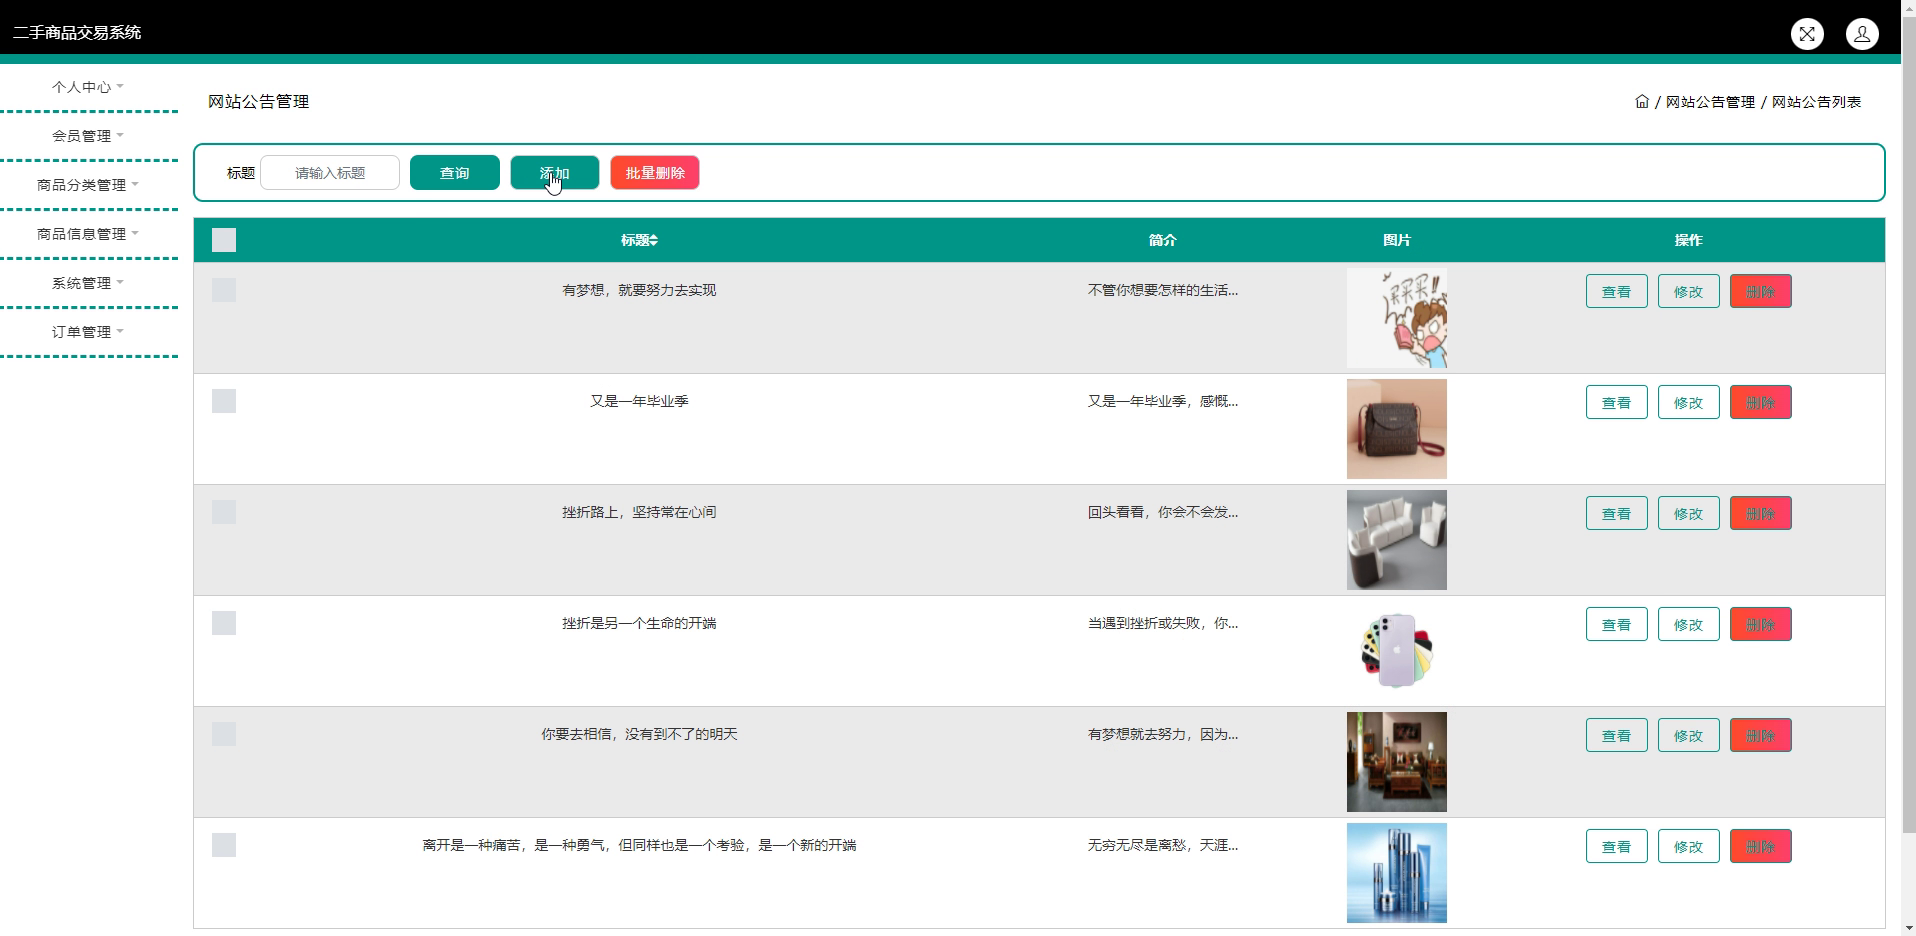Open 网站公告列表 breadcrumb link
Image resolution: width=1916 pixels, height=936 pixels.
tap(1816, 102)
